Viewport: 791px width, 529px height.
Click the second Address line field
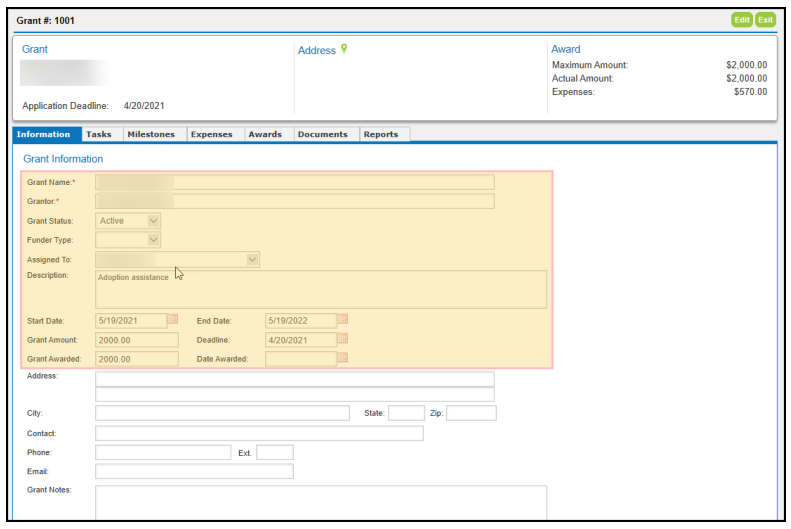point(295,394)
